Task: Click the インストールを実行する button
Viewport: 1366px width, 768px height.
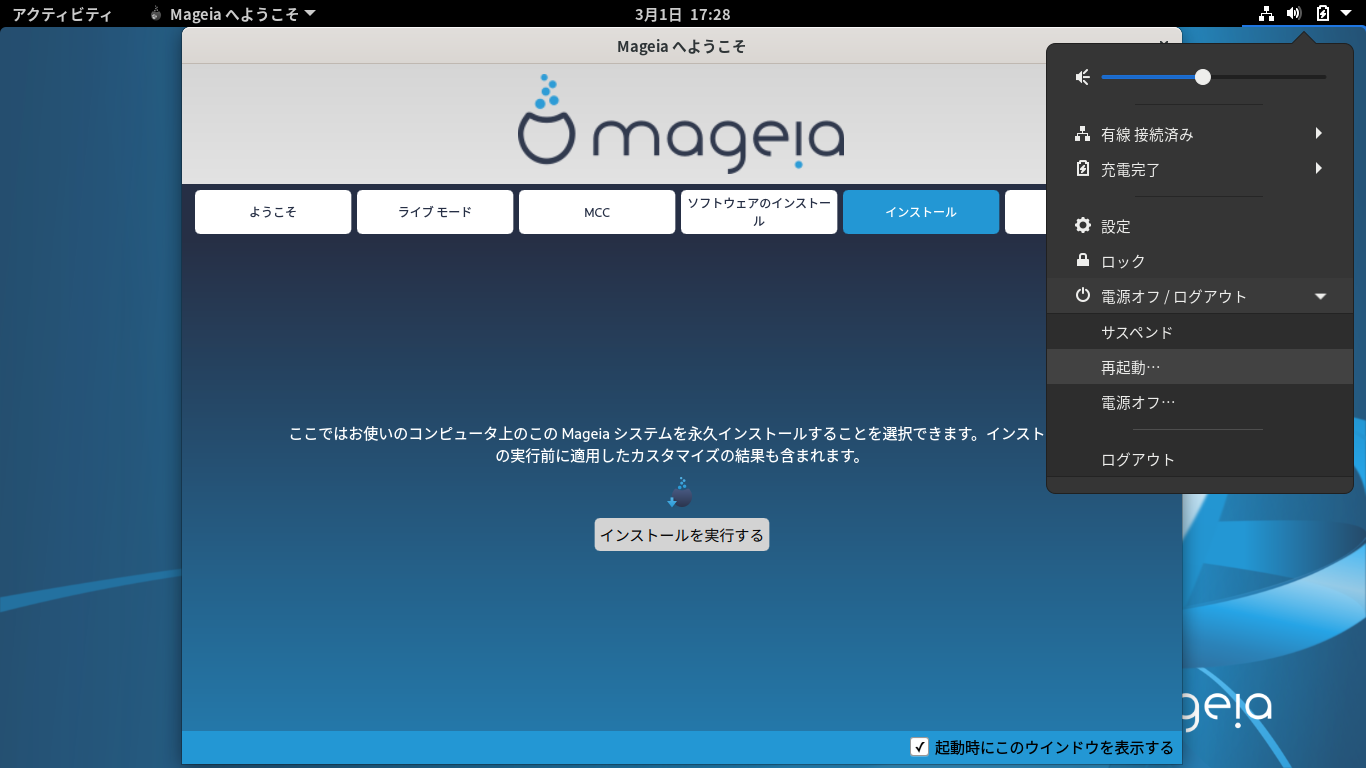Action: pos(682,535)
